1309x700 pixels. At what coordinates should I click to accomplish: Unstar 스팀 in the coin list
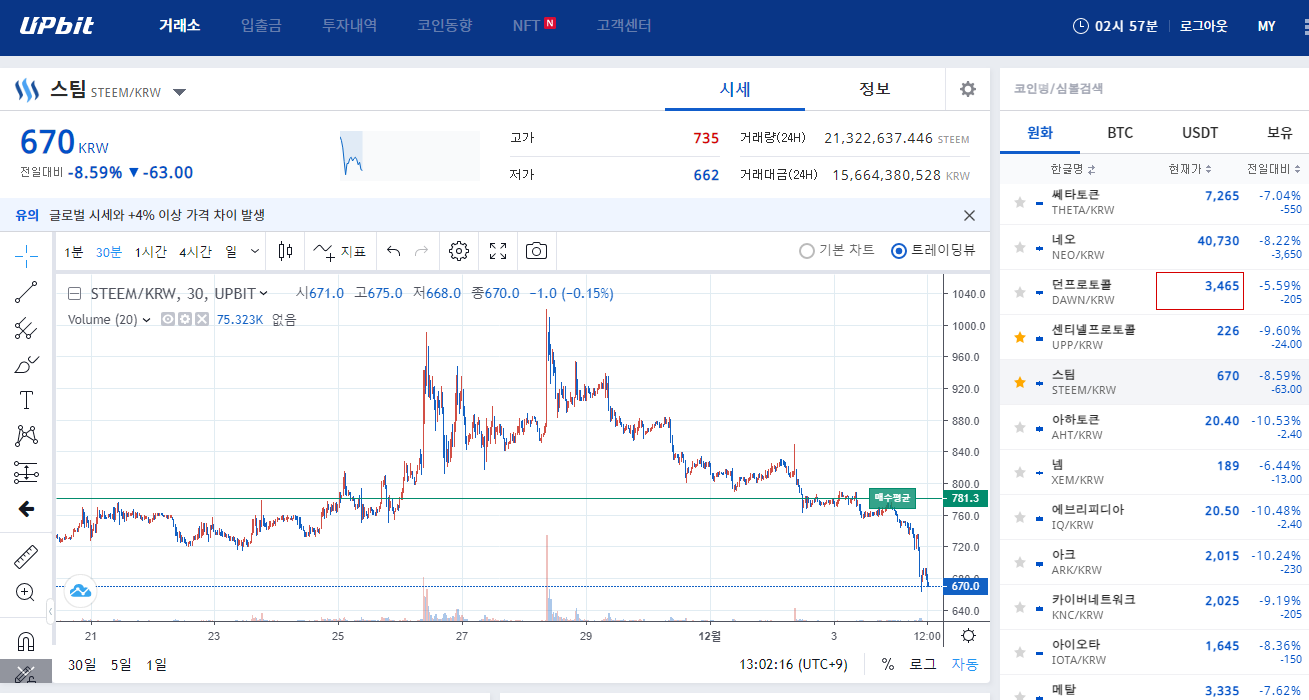(1019, 382)
